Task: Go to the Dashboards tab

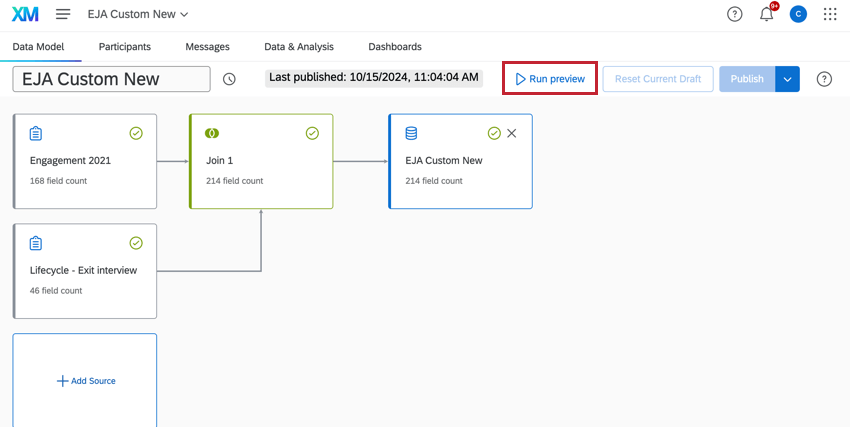Action: [395, 47]
